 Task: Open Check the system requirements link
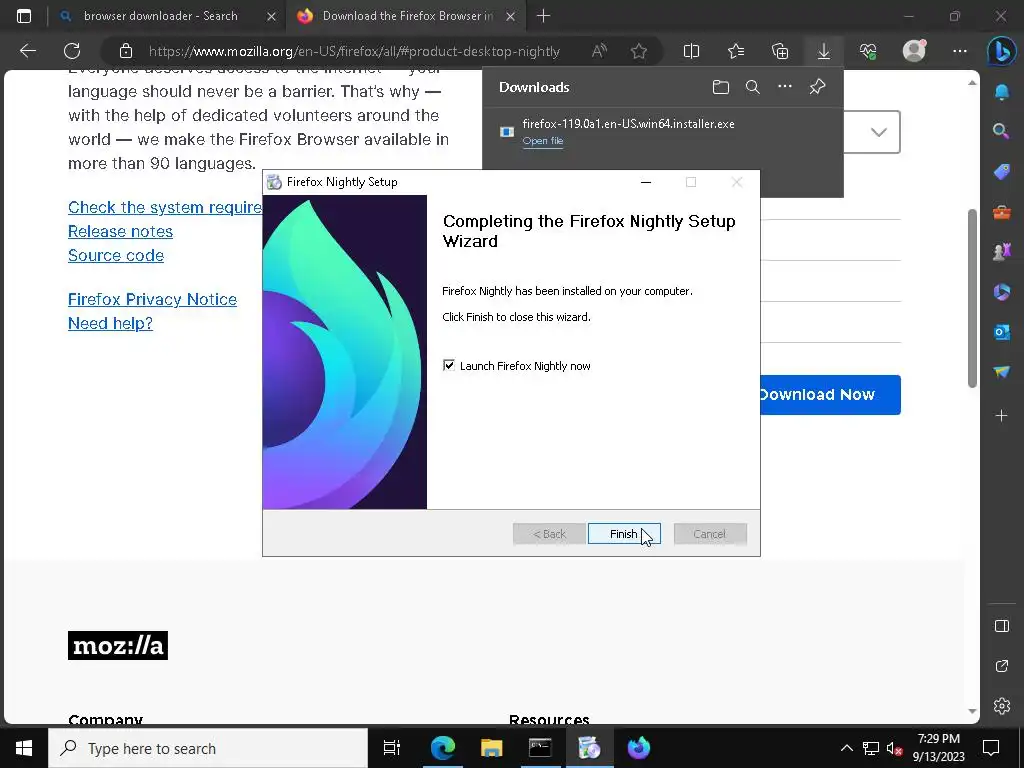point(165,207)
